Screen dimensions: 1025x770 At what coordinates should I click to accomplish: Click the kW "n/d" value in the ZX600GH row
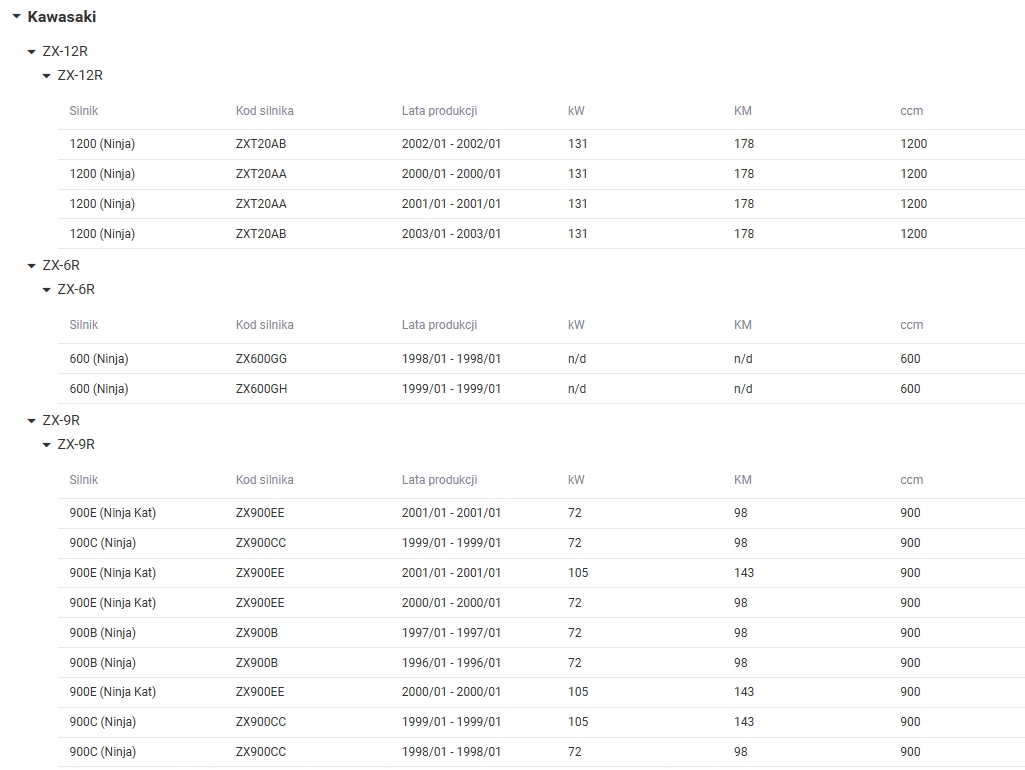577,389
